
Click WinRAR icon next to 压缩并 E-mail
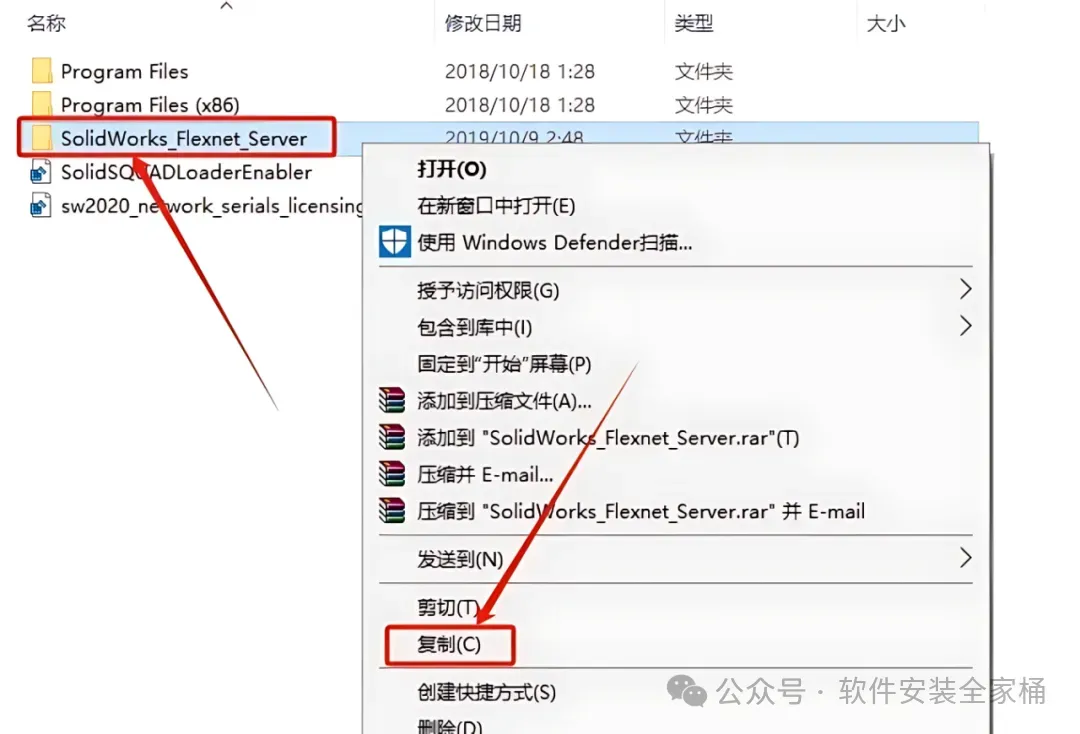(x=392, y=474)
